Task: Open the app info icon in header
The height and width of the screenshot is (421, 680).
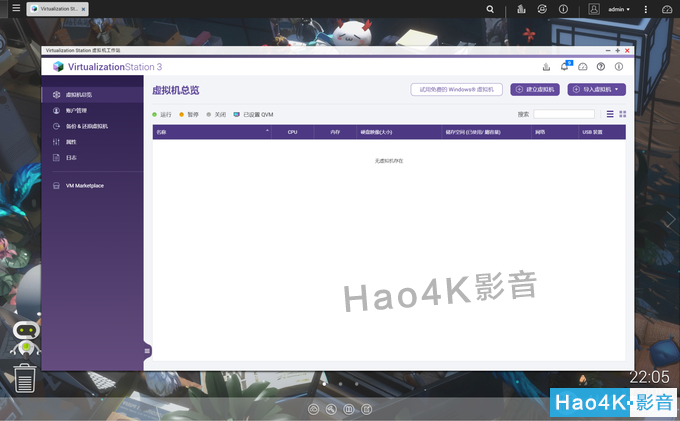Action: pos(619,67)
